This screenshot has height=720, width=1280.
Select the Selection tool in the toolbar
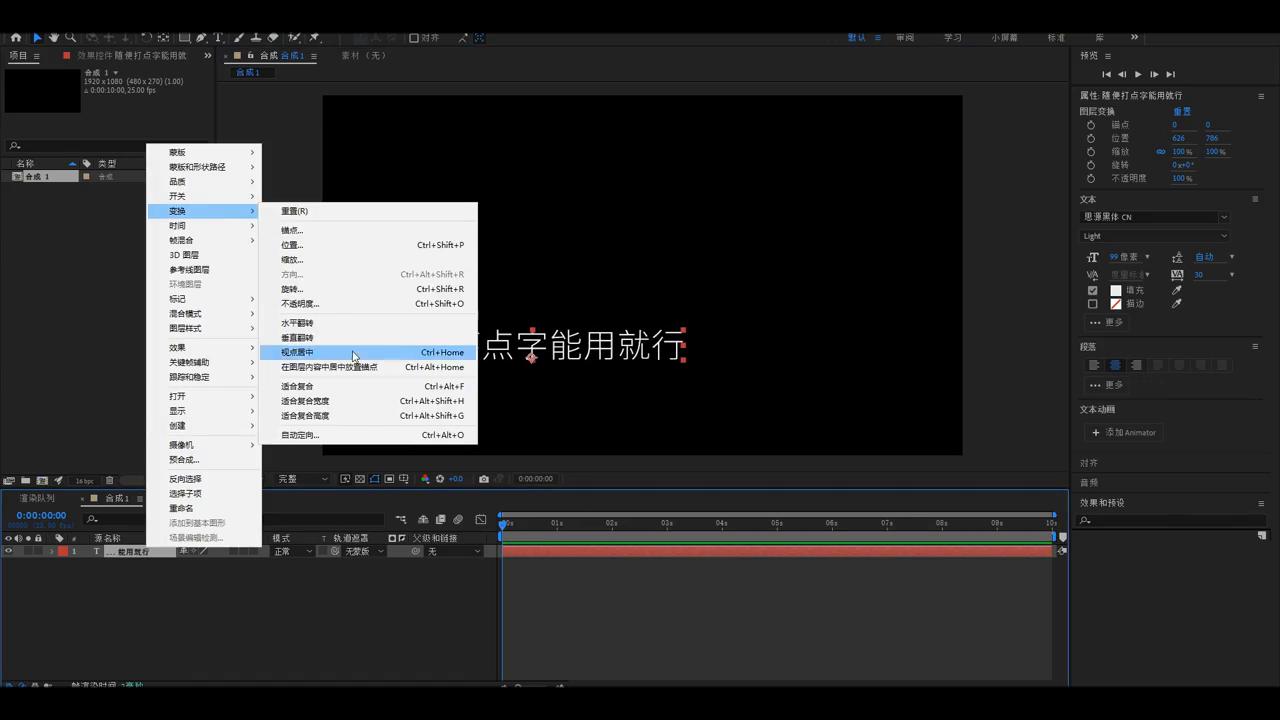point(38,38)
